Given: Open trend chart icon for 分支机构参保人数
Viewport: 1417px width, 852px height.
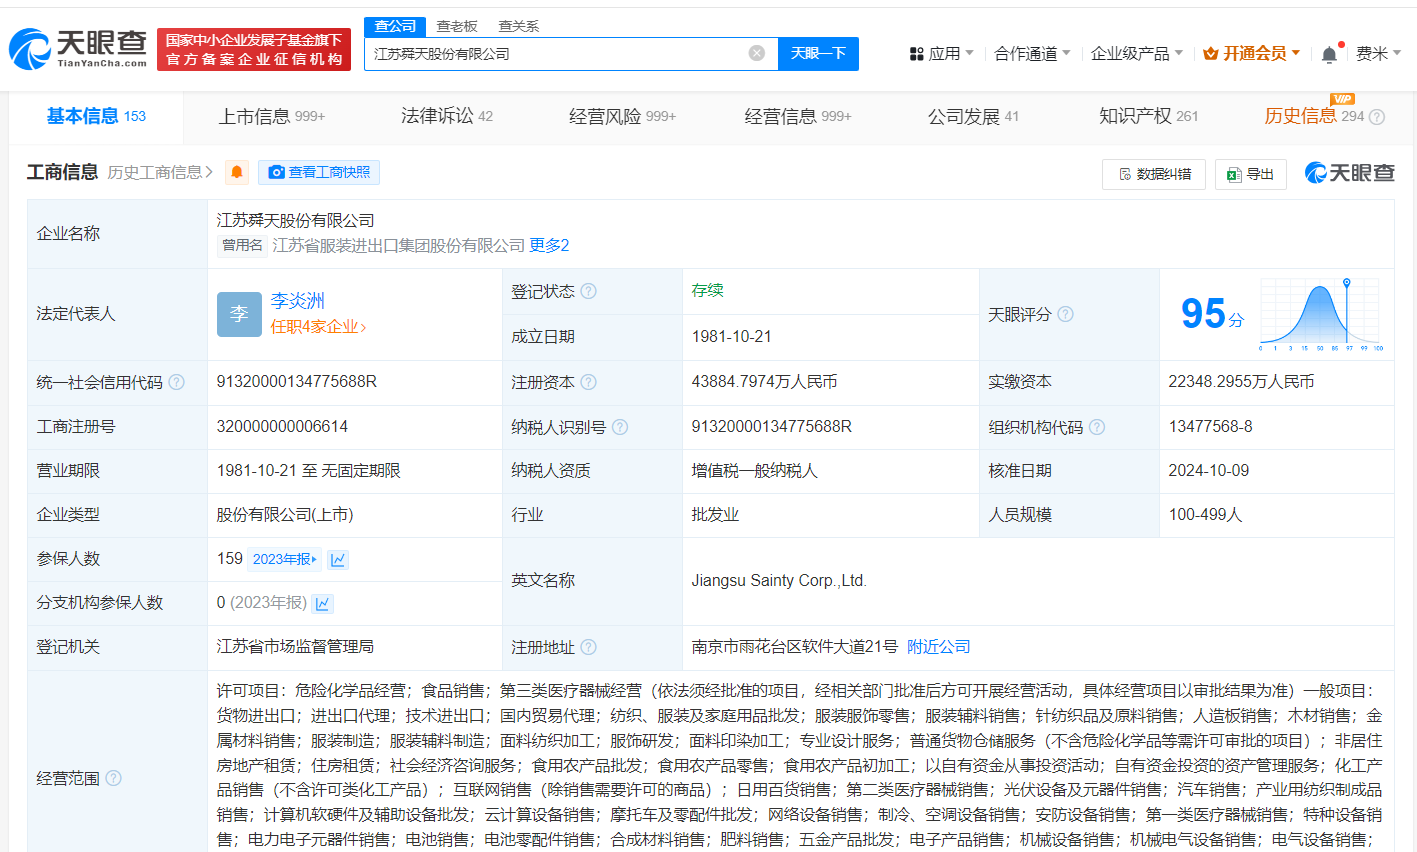Looking at the screenshot, I should click(x=322, y=603).
